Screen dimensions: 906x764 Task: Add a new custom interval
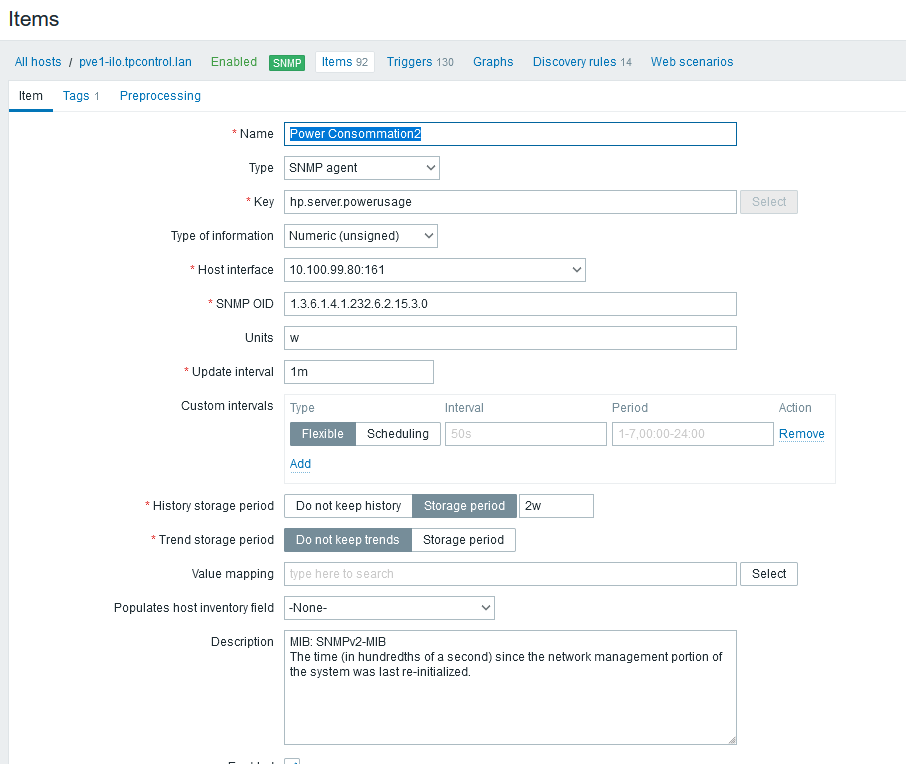(x=300, y=464)
